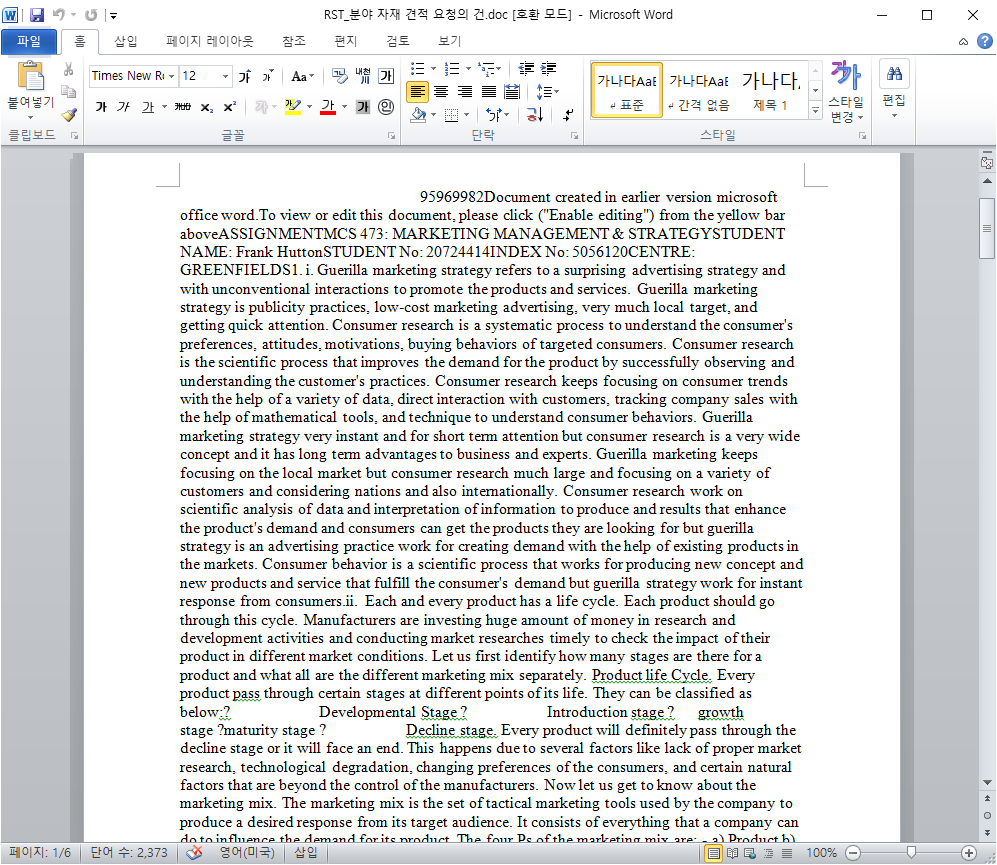Click the Sort icon in paragraph group
Viewport: 997px width, 865px height.
click(x=534, y=114)
